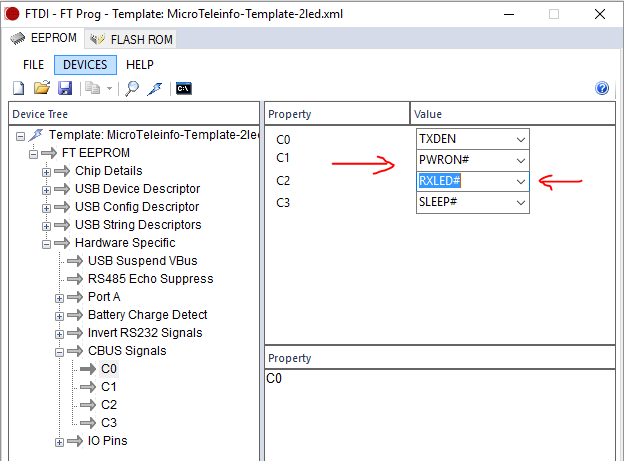Scan for devices with the magnifier icon

point(132,88)
